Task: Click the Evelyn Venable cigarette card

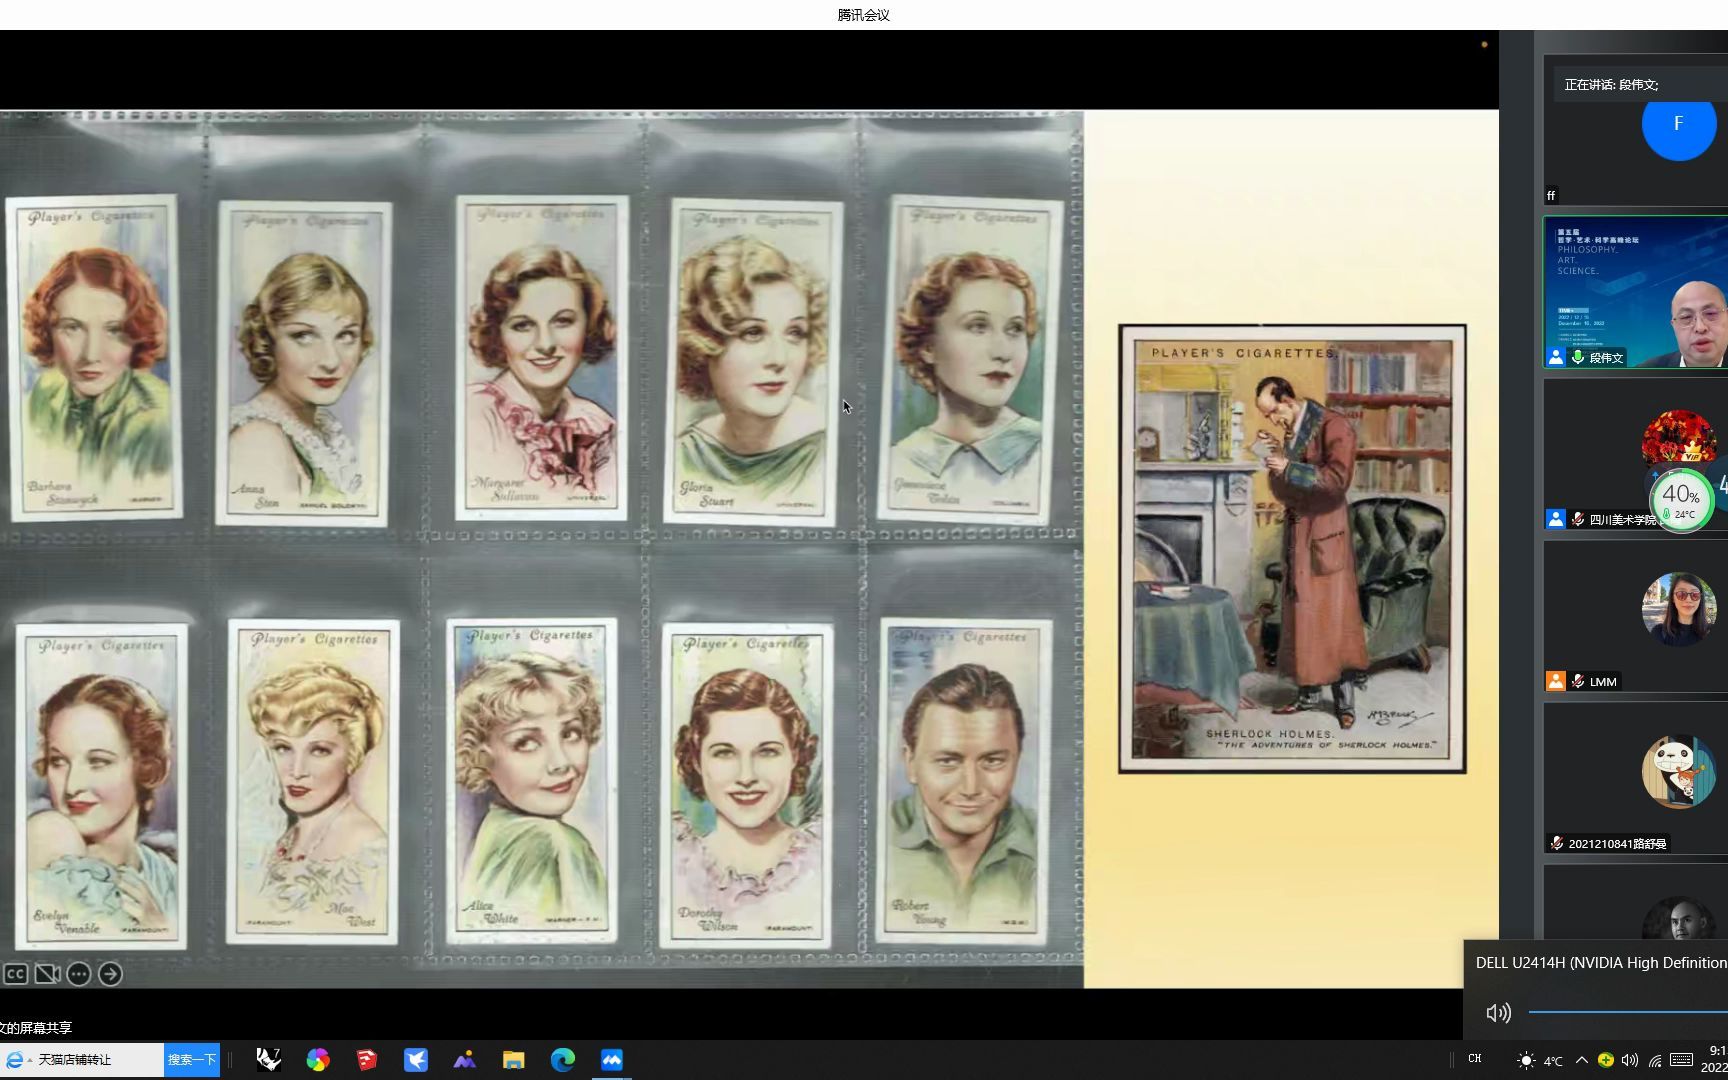Action: (x=102, y=785)
